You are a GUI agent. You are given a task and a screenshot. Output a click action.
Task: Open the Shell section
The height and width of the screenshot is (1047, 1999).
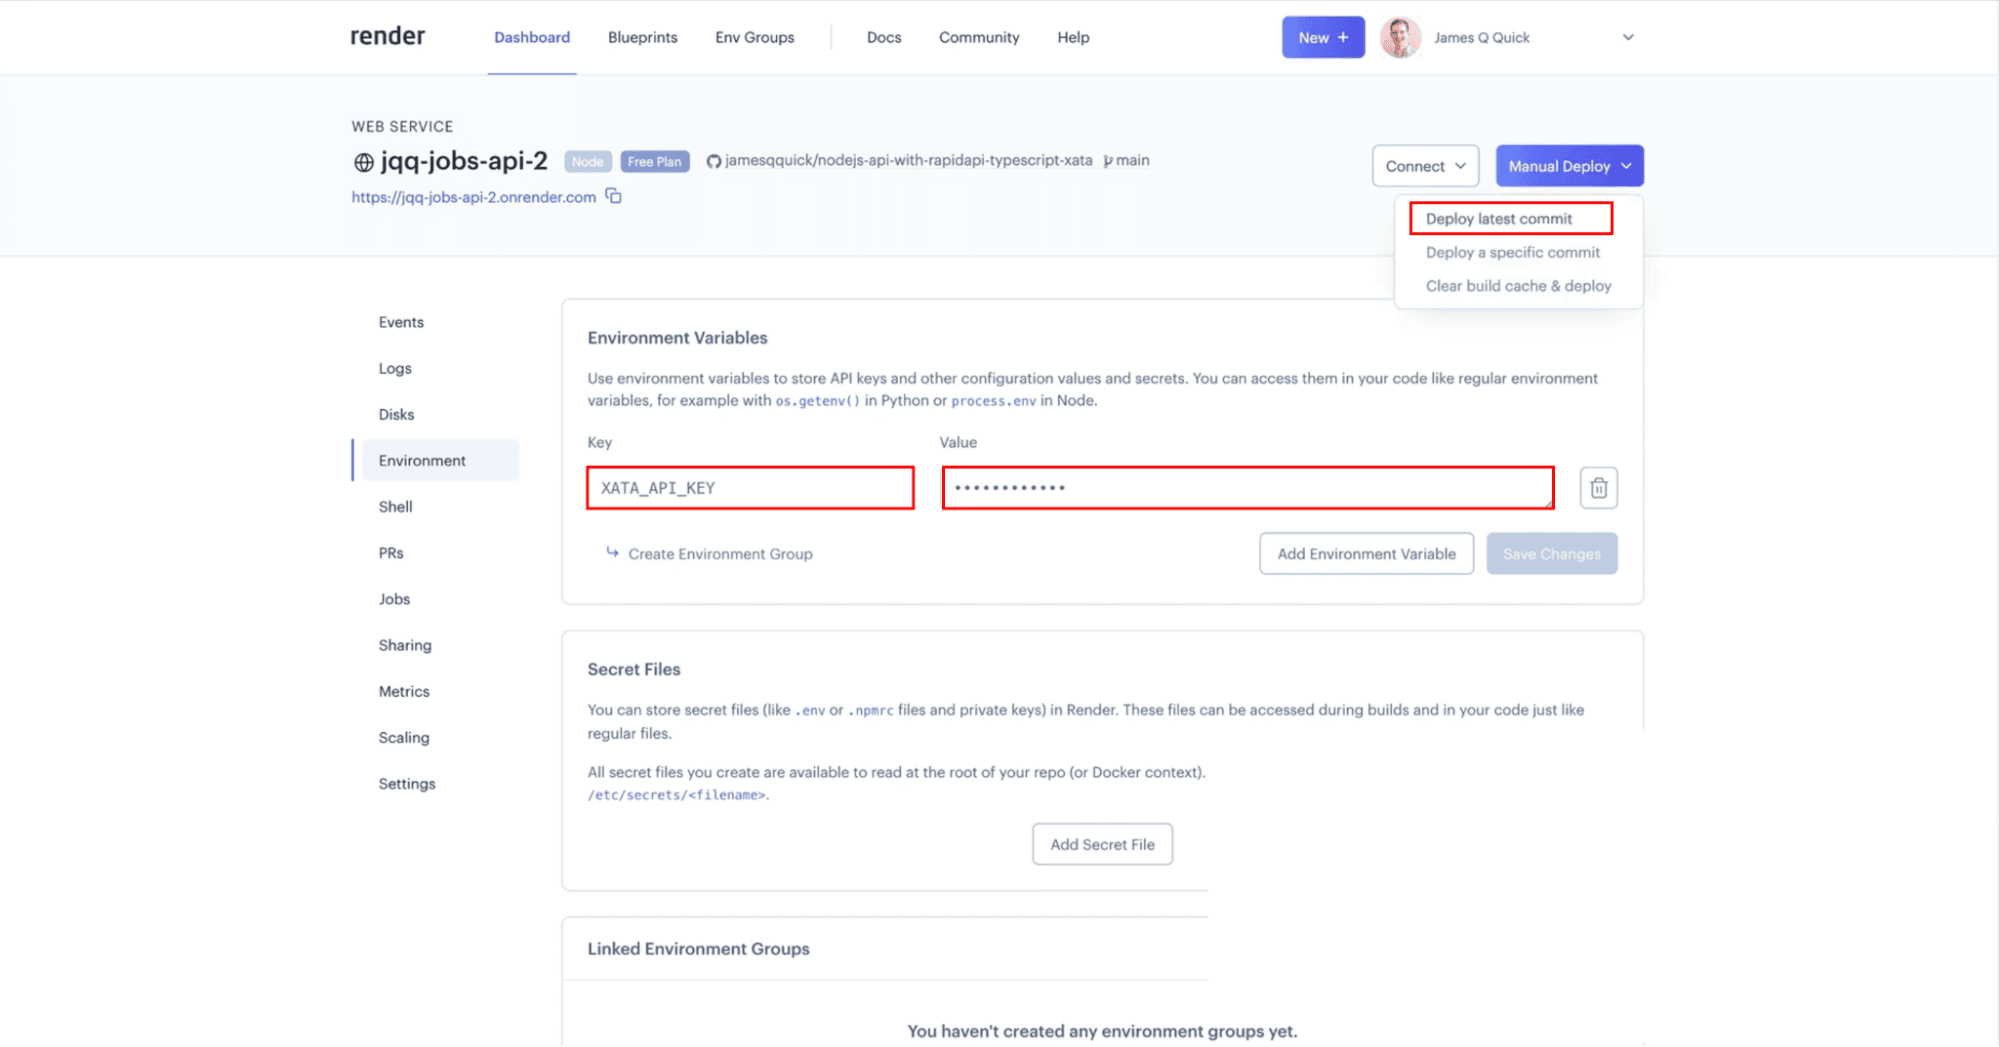click(395, 506)
